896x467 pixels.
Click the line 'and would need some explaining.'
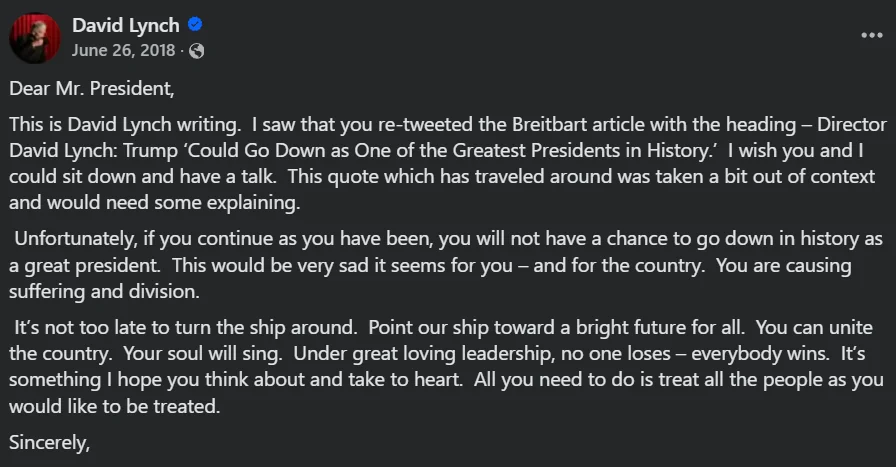coord(154,202)
